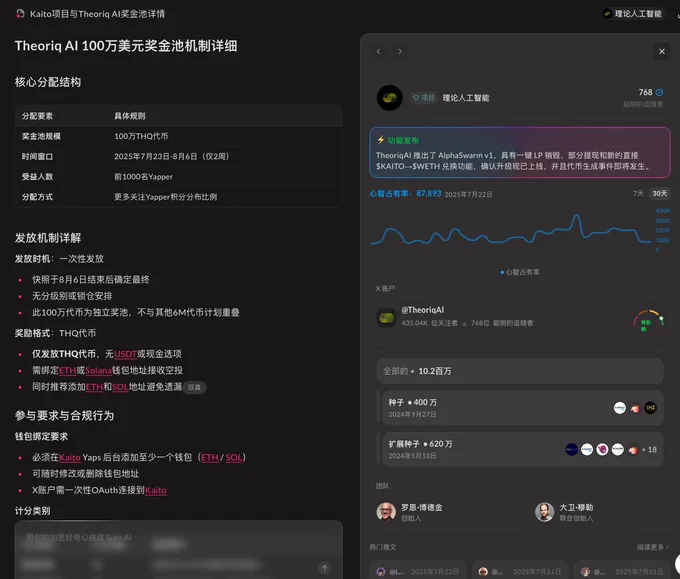Select the 30天 chart range

pyautogui.click(x=660, y=193)
